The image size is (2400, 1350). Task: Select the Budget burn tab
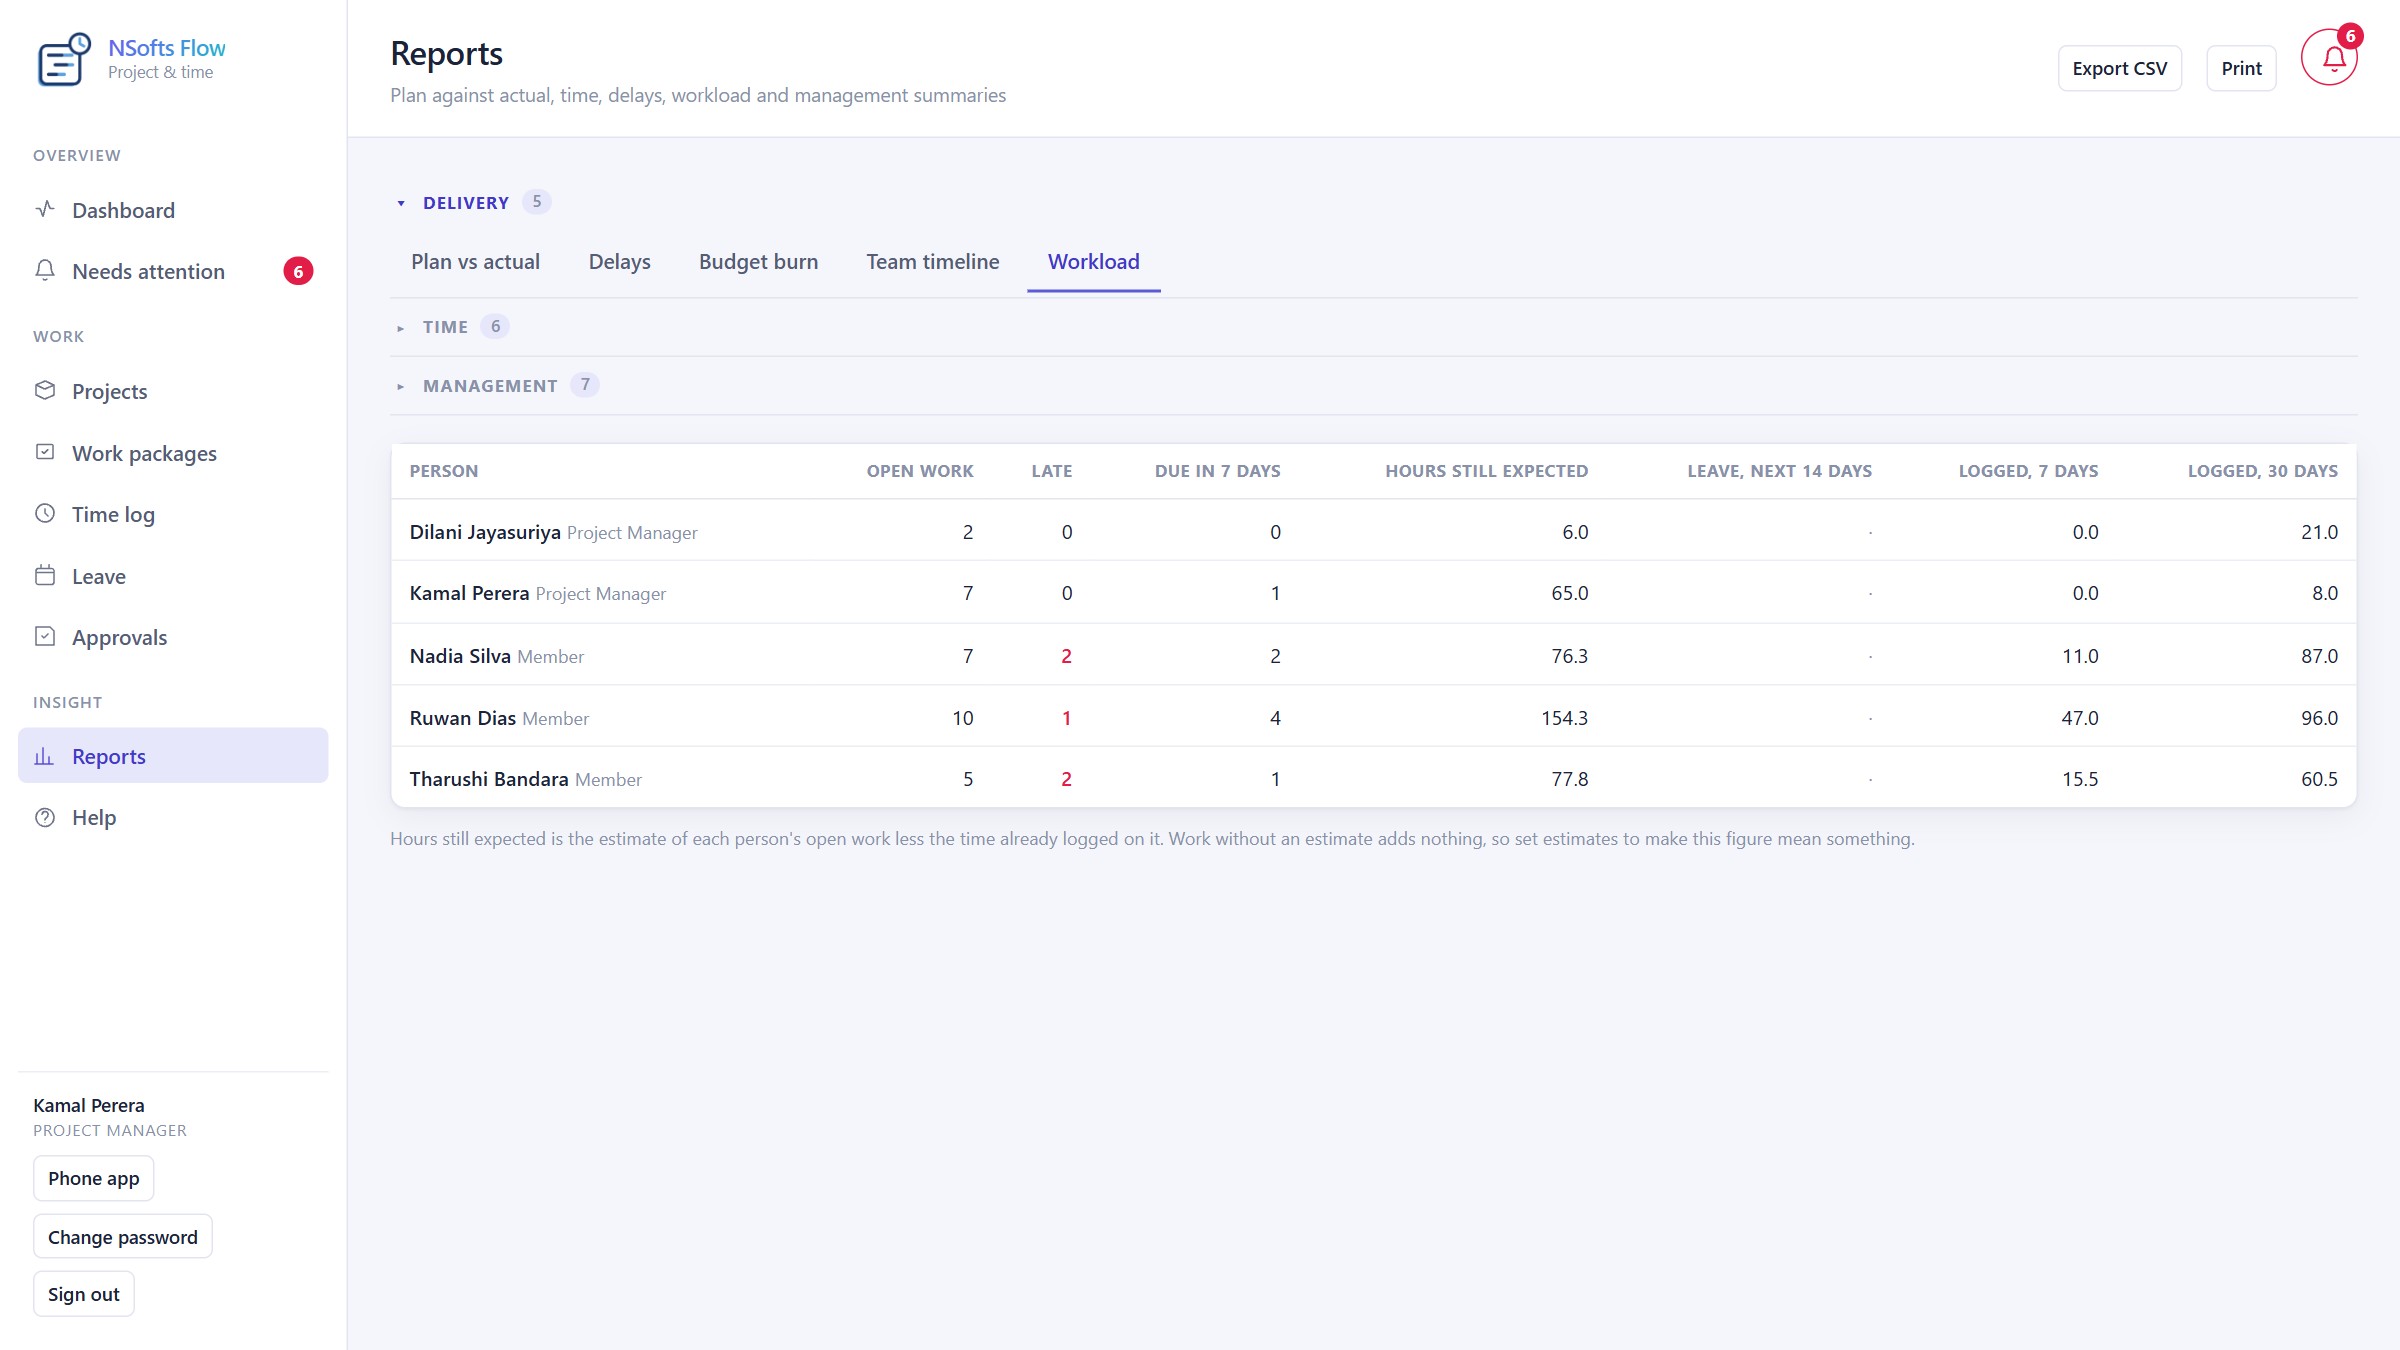[x=758, y=262]
